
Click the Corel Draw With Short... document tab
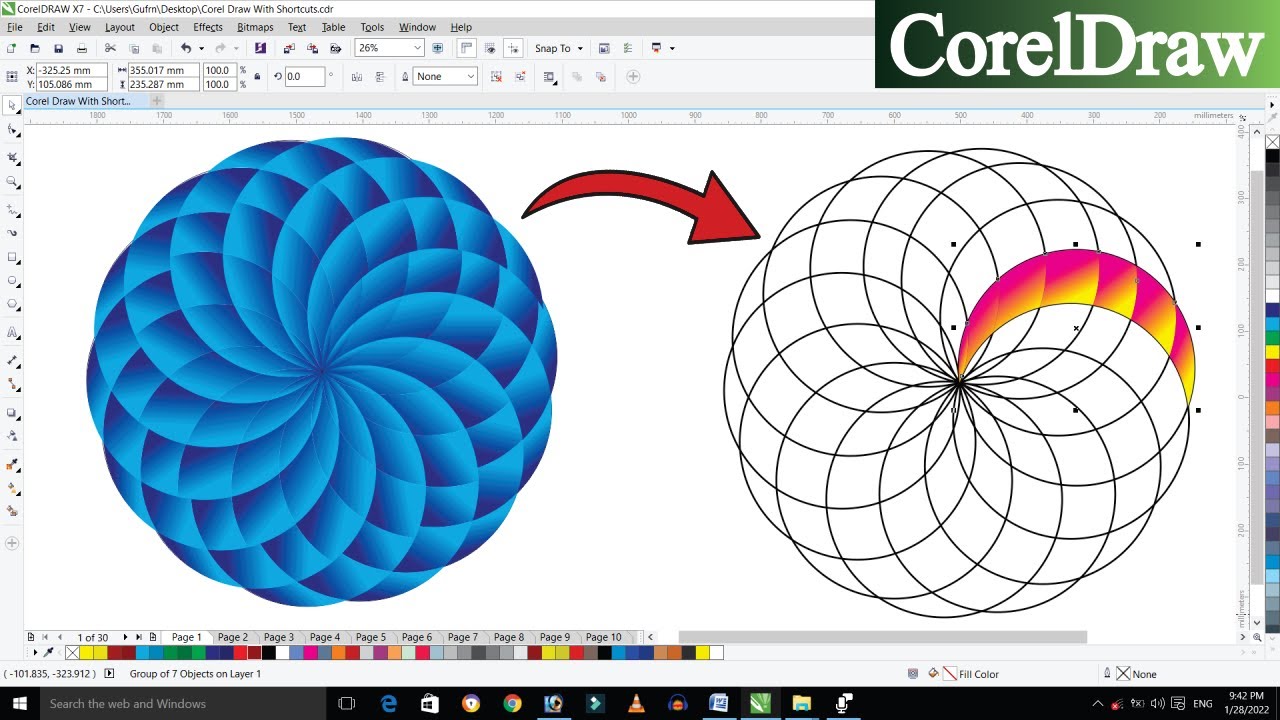tap(78, 101)
